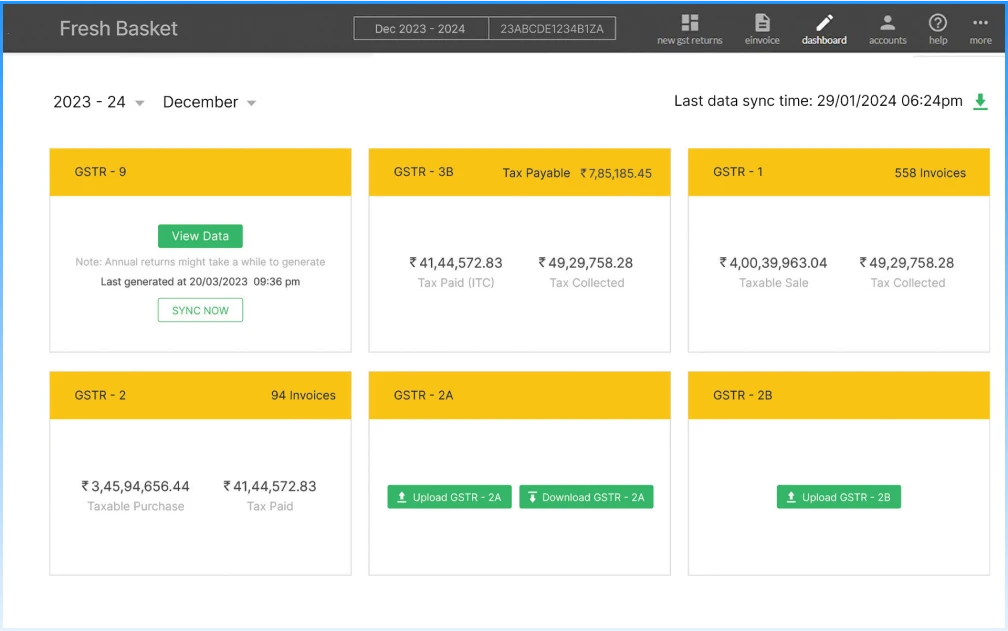Screen dimensions: 1008x631
Task: Select the Dec 2023 - 2024 period tab
Action: 419,28
